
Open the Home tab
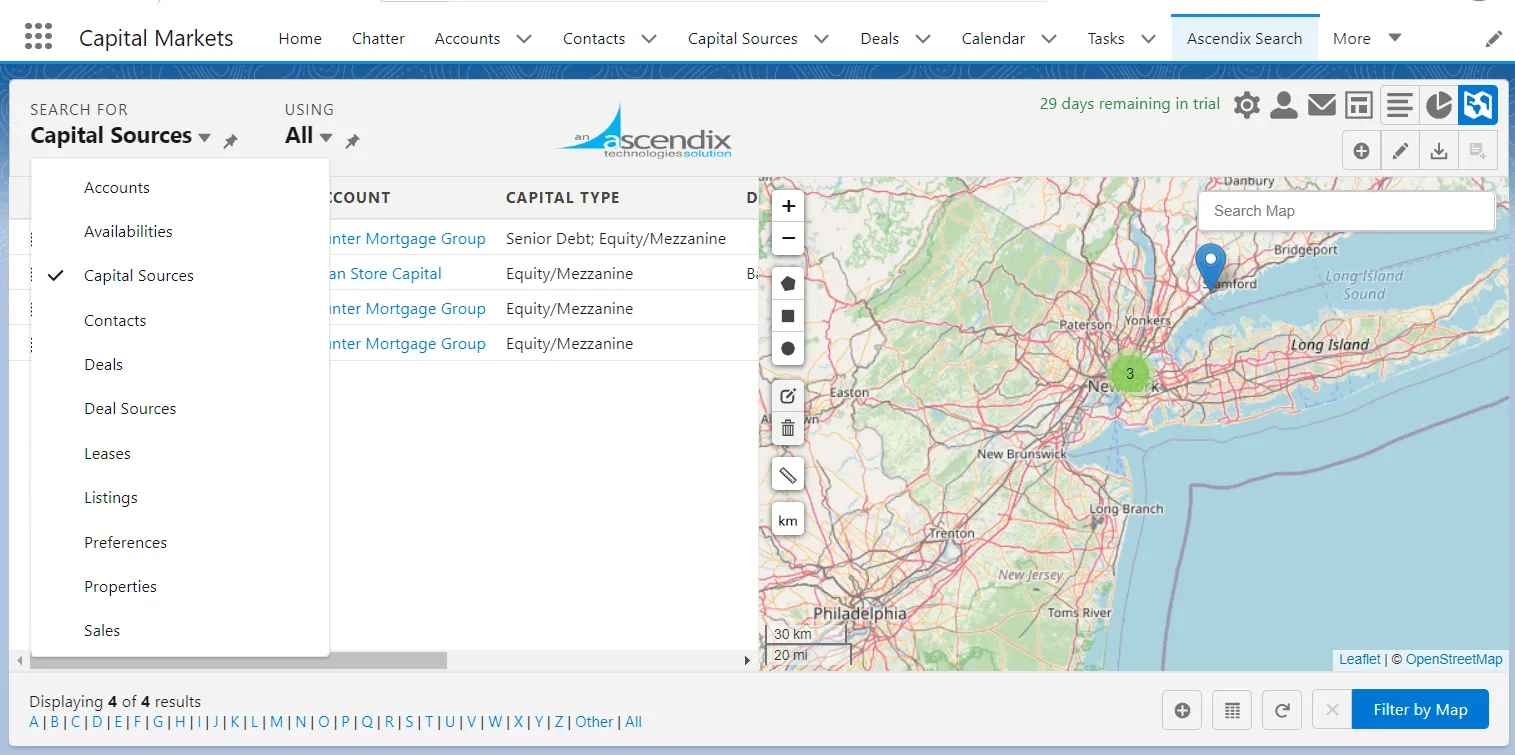300,39
